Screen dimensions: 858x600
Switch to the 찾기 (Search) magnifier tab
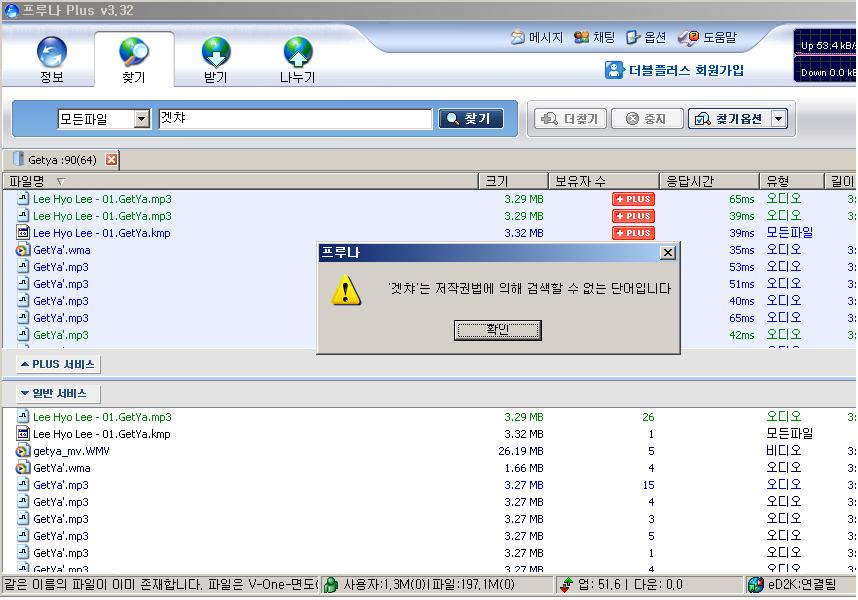click(x=134, y=60)
